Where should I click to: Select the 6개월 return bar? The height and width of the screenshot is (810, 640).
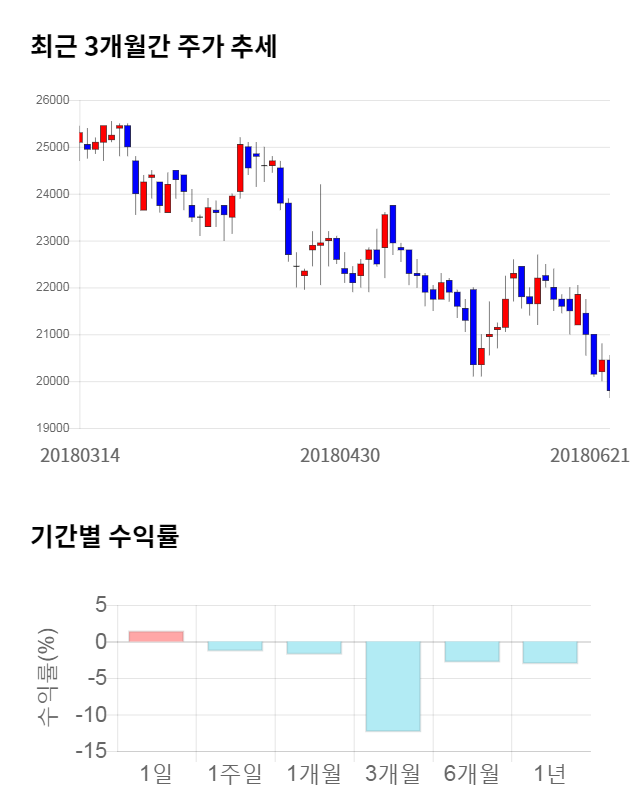tap(472, 651)
